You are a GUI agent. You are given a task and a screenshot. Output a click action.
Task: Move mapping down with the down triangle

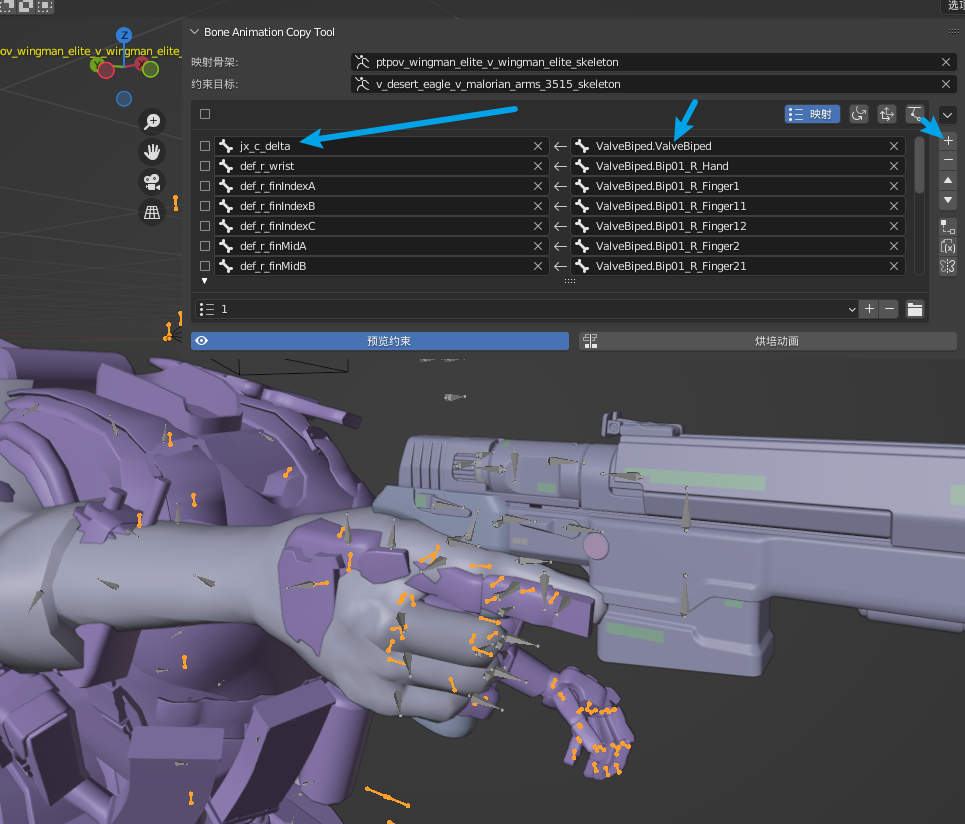click(948, 200)
